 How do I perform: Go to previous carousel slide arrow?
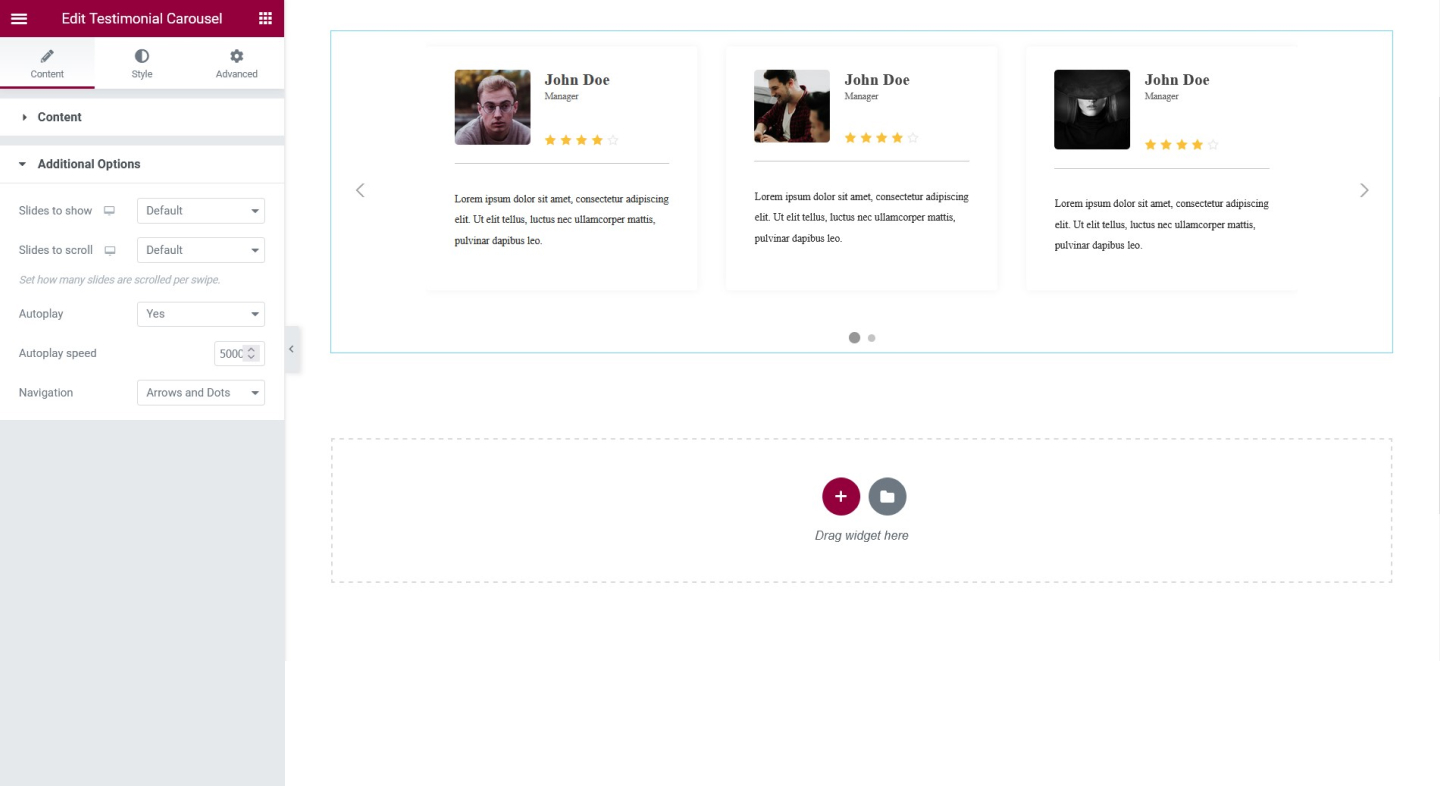[x=360, y=190]
